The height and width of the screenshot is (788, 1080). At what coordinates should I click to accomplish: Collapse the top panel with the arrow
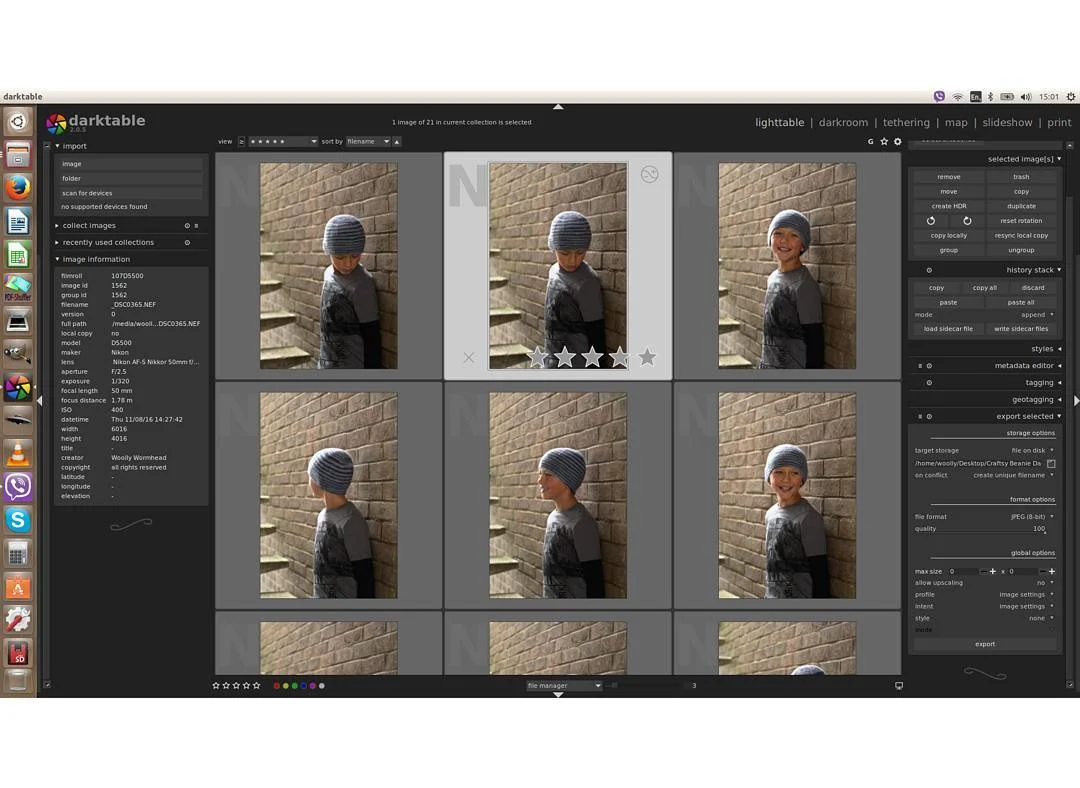558,107
